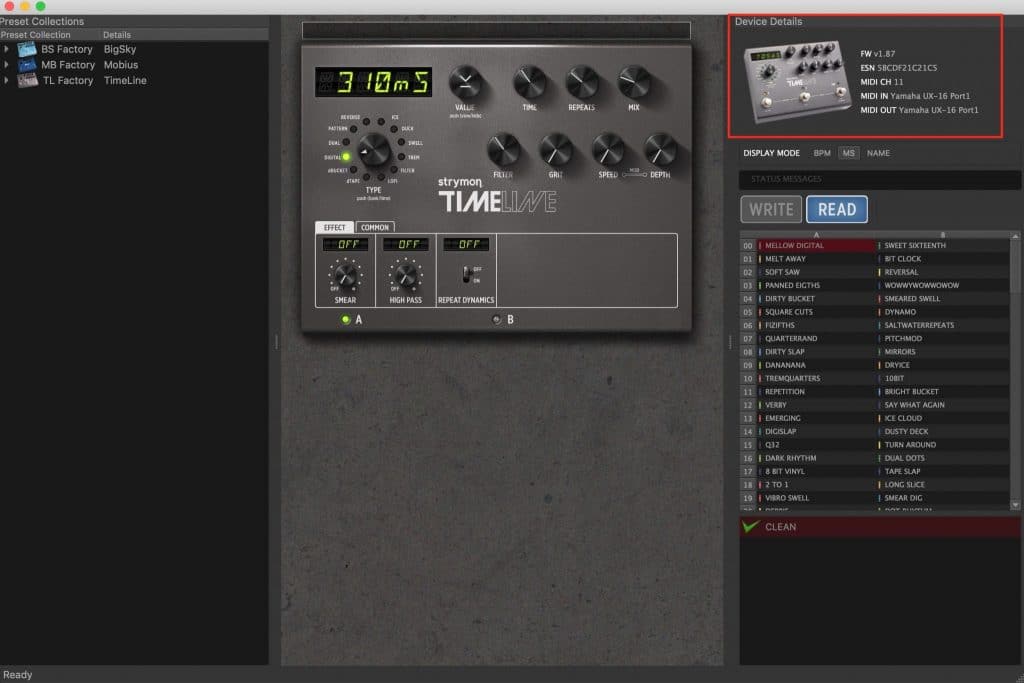
Task: Click the HIGH PASS value display showing OFF
Action: [406, 244]
